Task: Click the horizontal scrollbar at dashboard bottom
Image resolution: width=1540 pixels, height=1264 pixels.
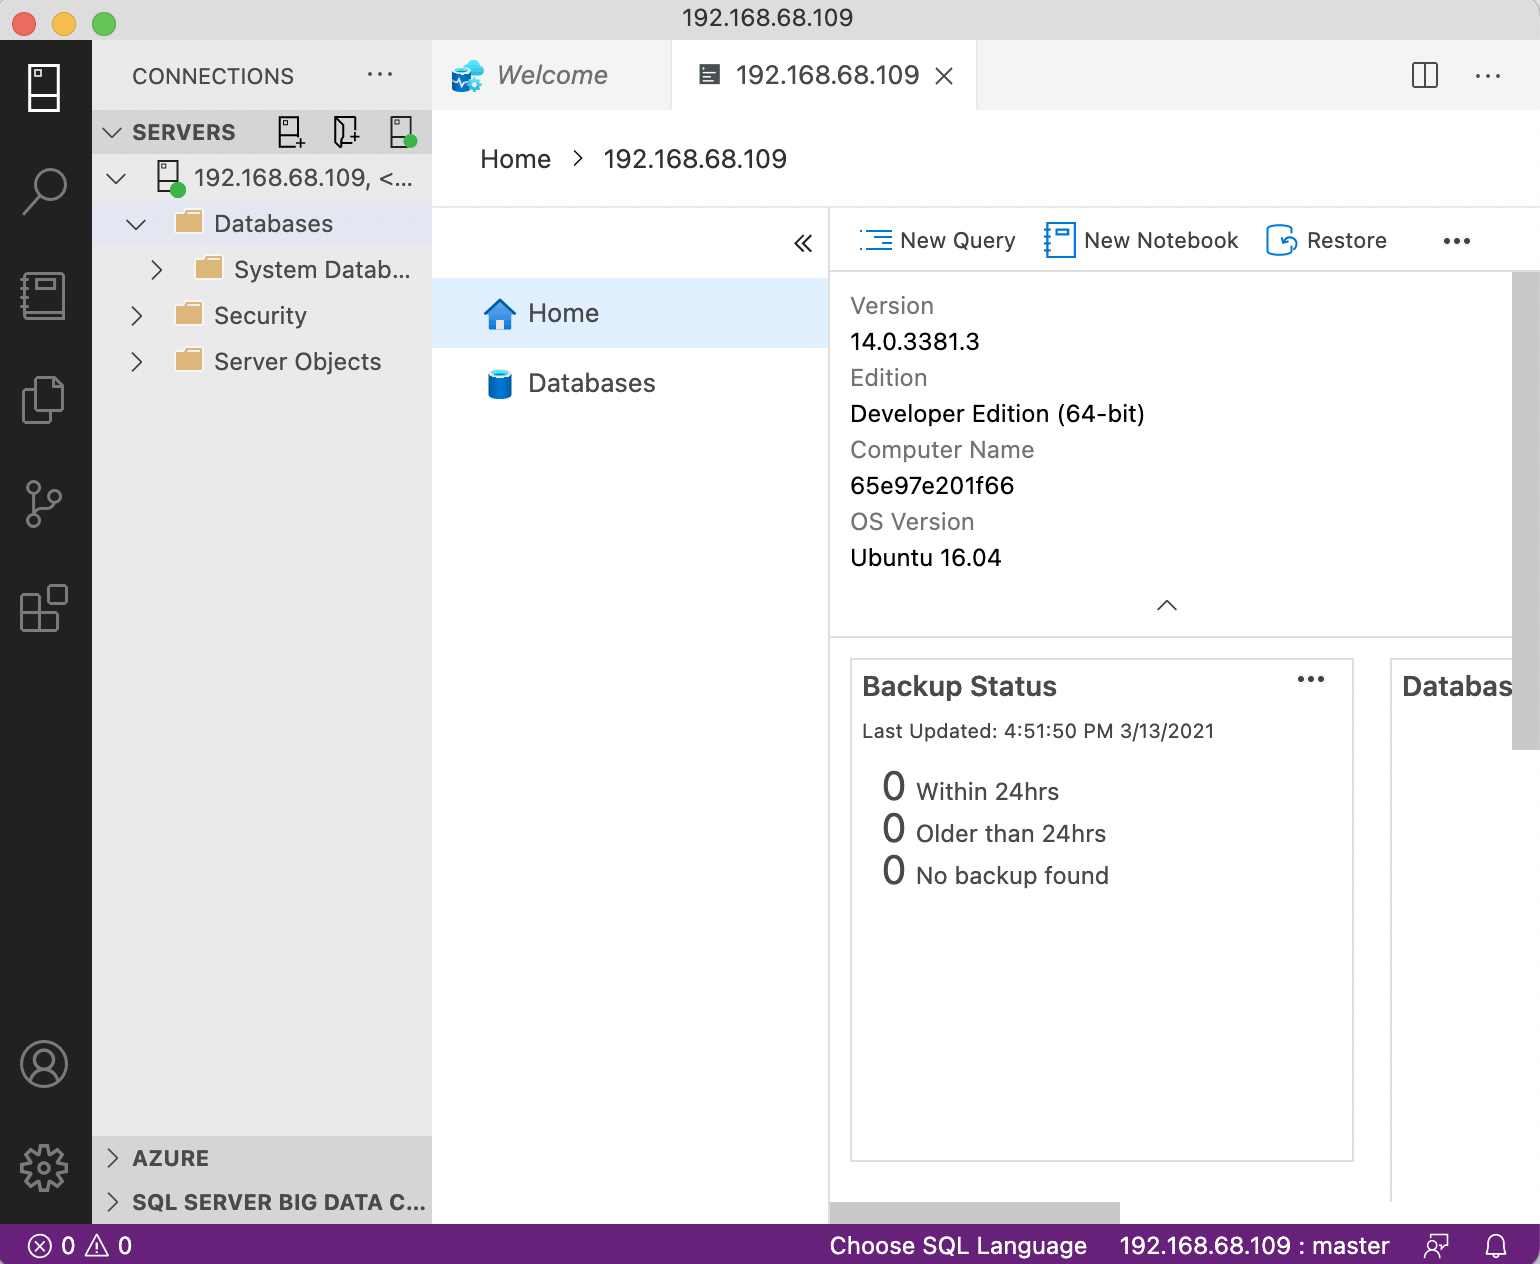Action: 975,1213
